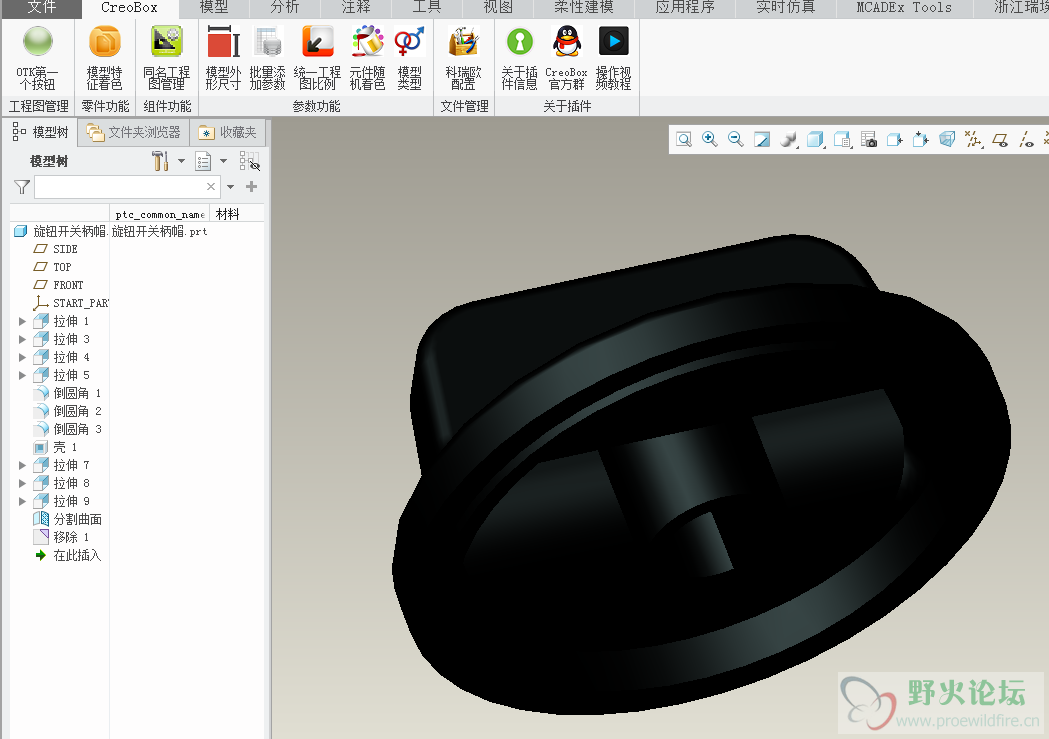
Task: Toggle datum axis display eye icon
Action: pyautogui.click(x=1026, y=139)
